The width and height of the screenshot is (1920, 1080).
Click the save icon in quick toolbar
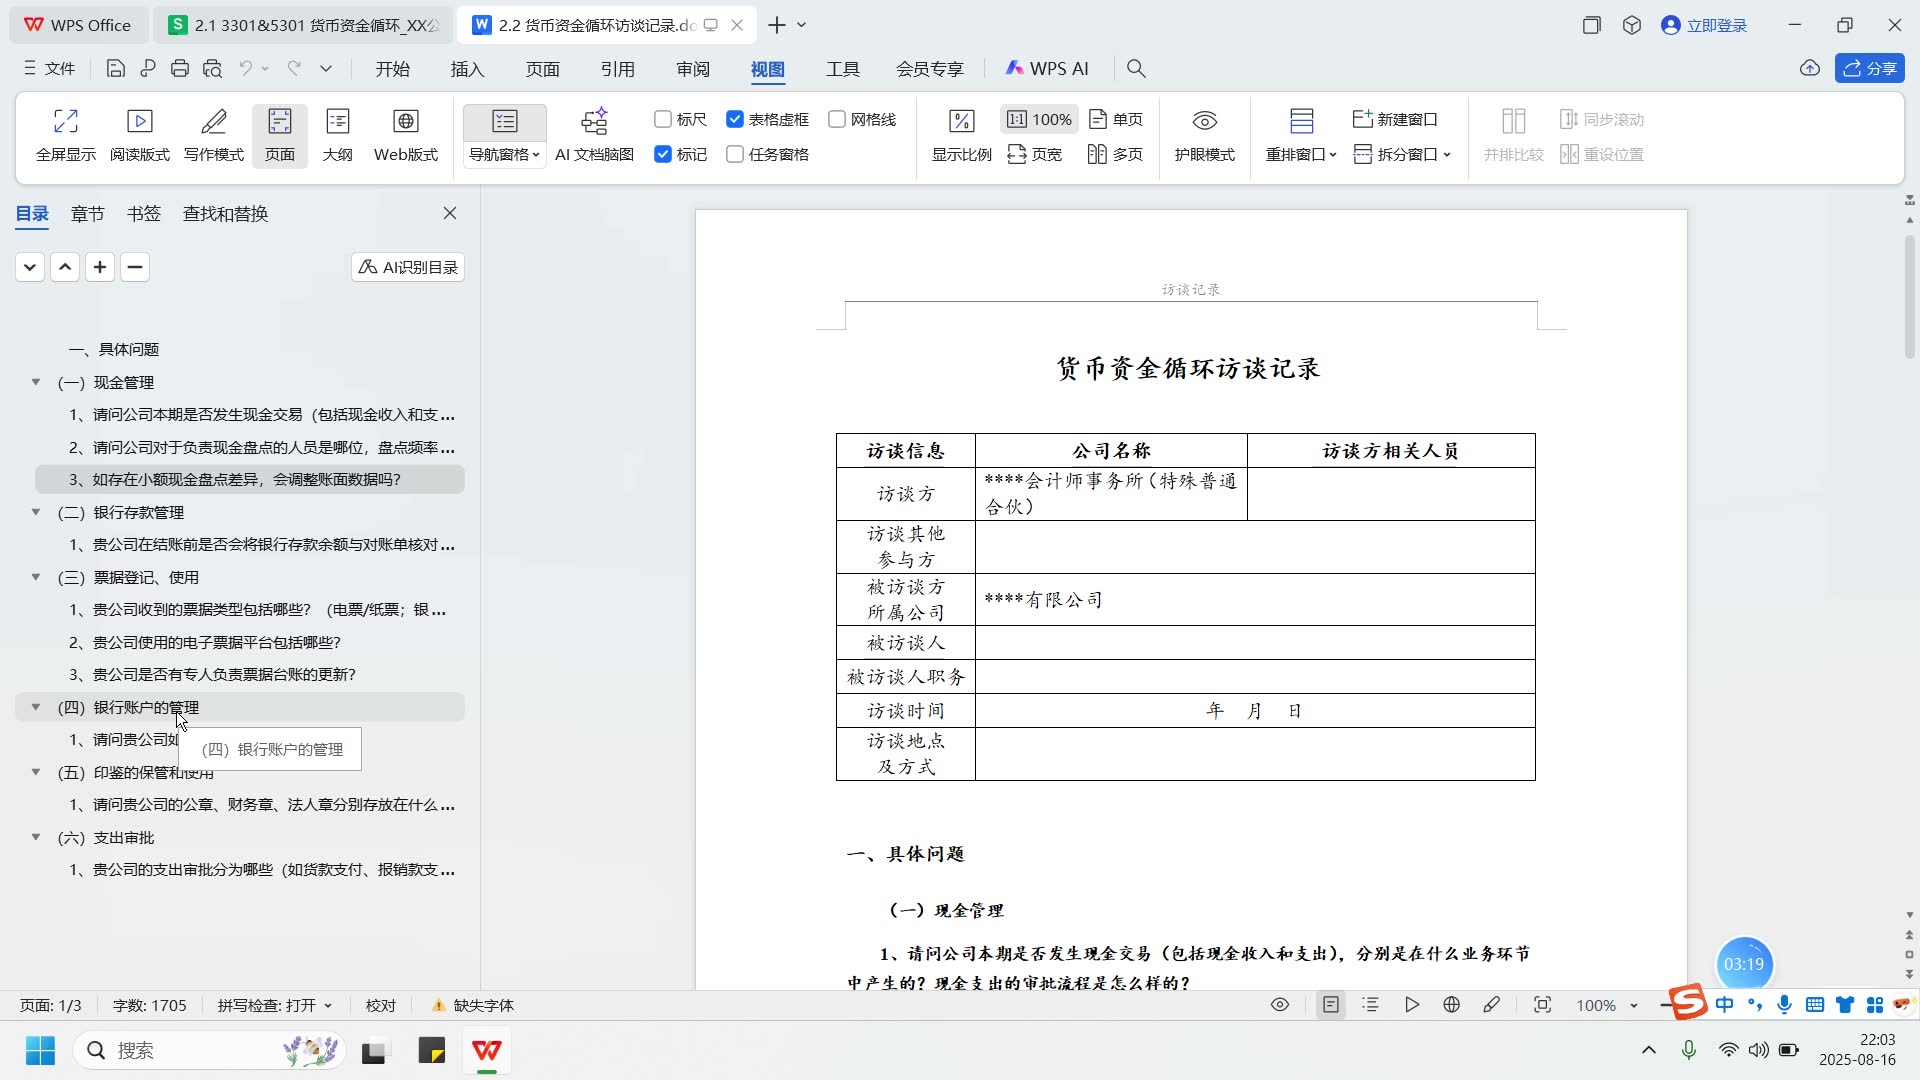coord(115,69)
